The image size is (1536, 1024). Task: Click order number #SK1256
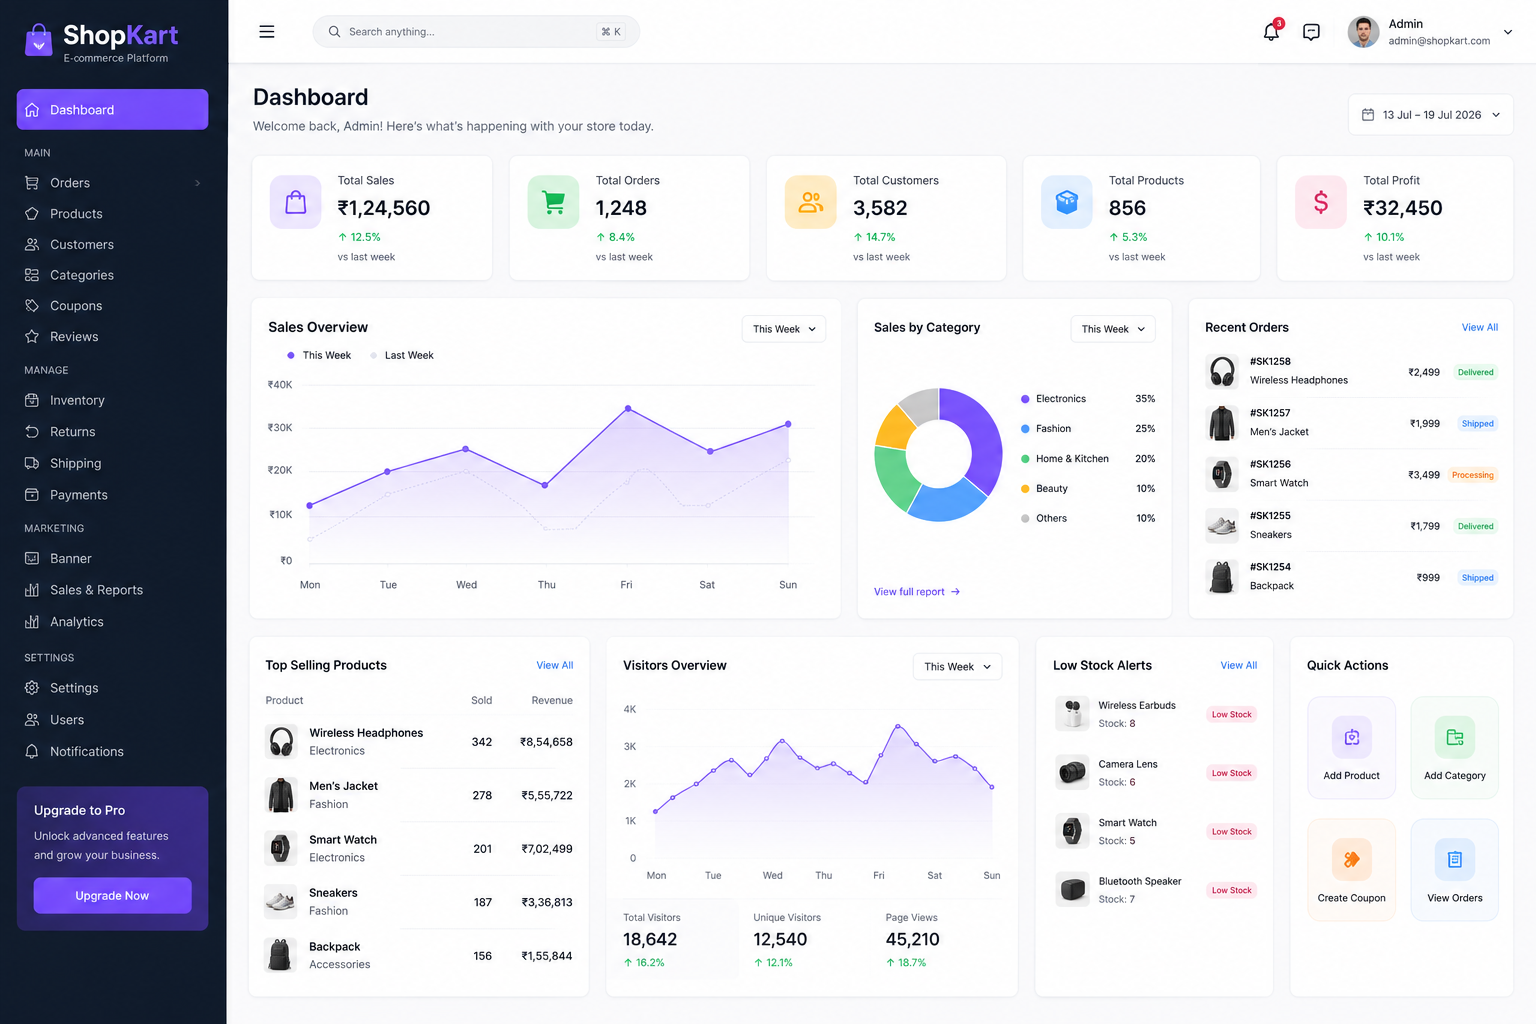point(1270,464)
